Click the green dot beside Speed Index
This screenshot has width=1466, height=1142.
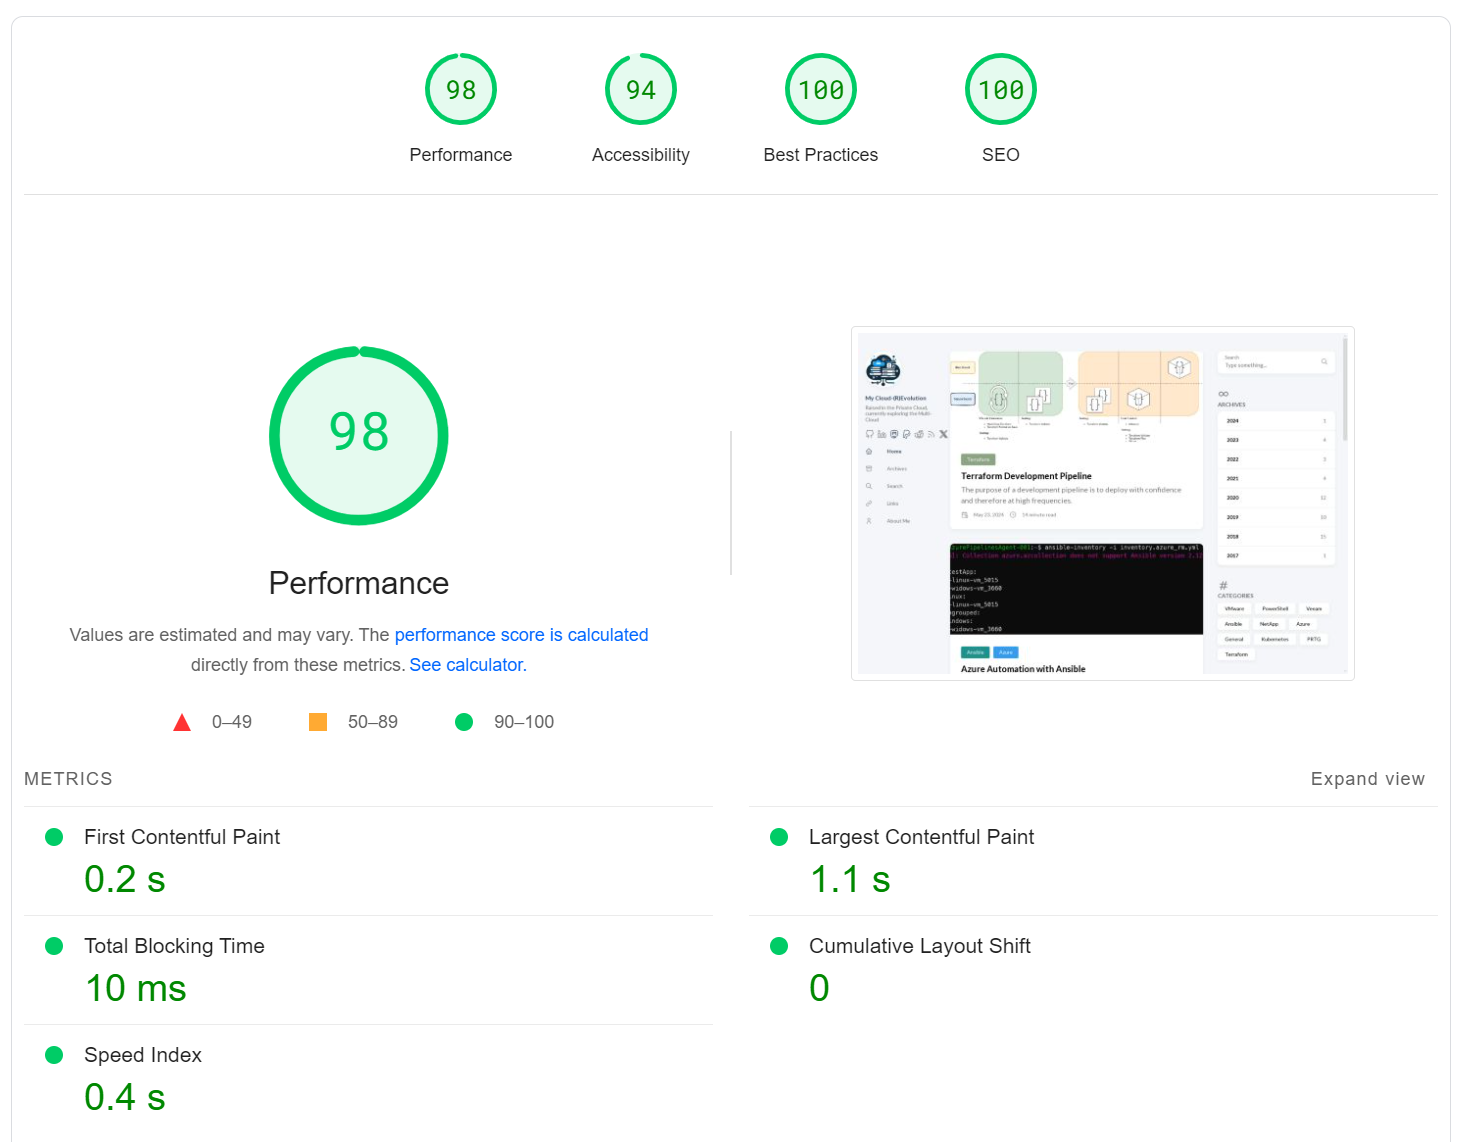pos(55,1055)
